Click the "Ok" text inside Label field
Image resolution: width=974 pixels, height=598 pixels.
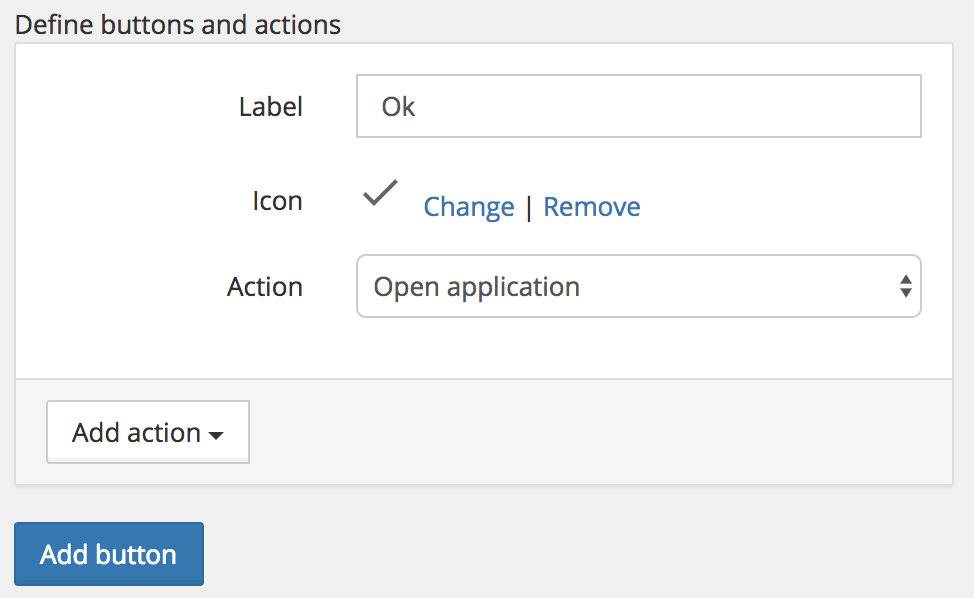pyautogui.click(x=398, y=107)
